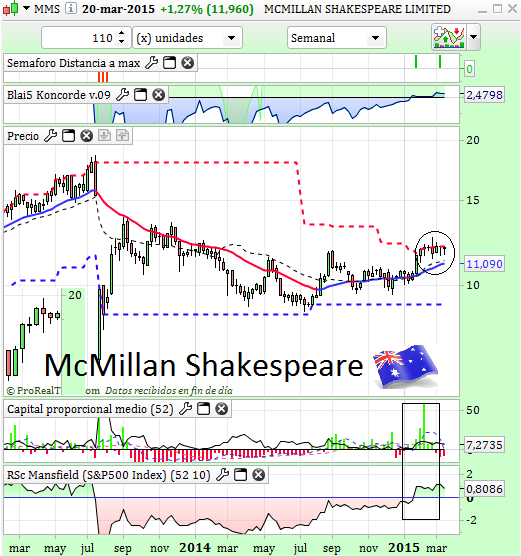The height and width of the screenshot is (556, 521).
Task: Configure the Precio panel with wrench icon
Action: [50, 135]
